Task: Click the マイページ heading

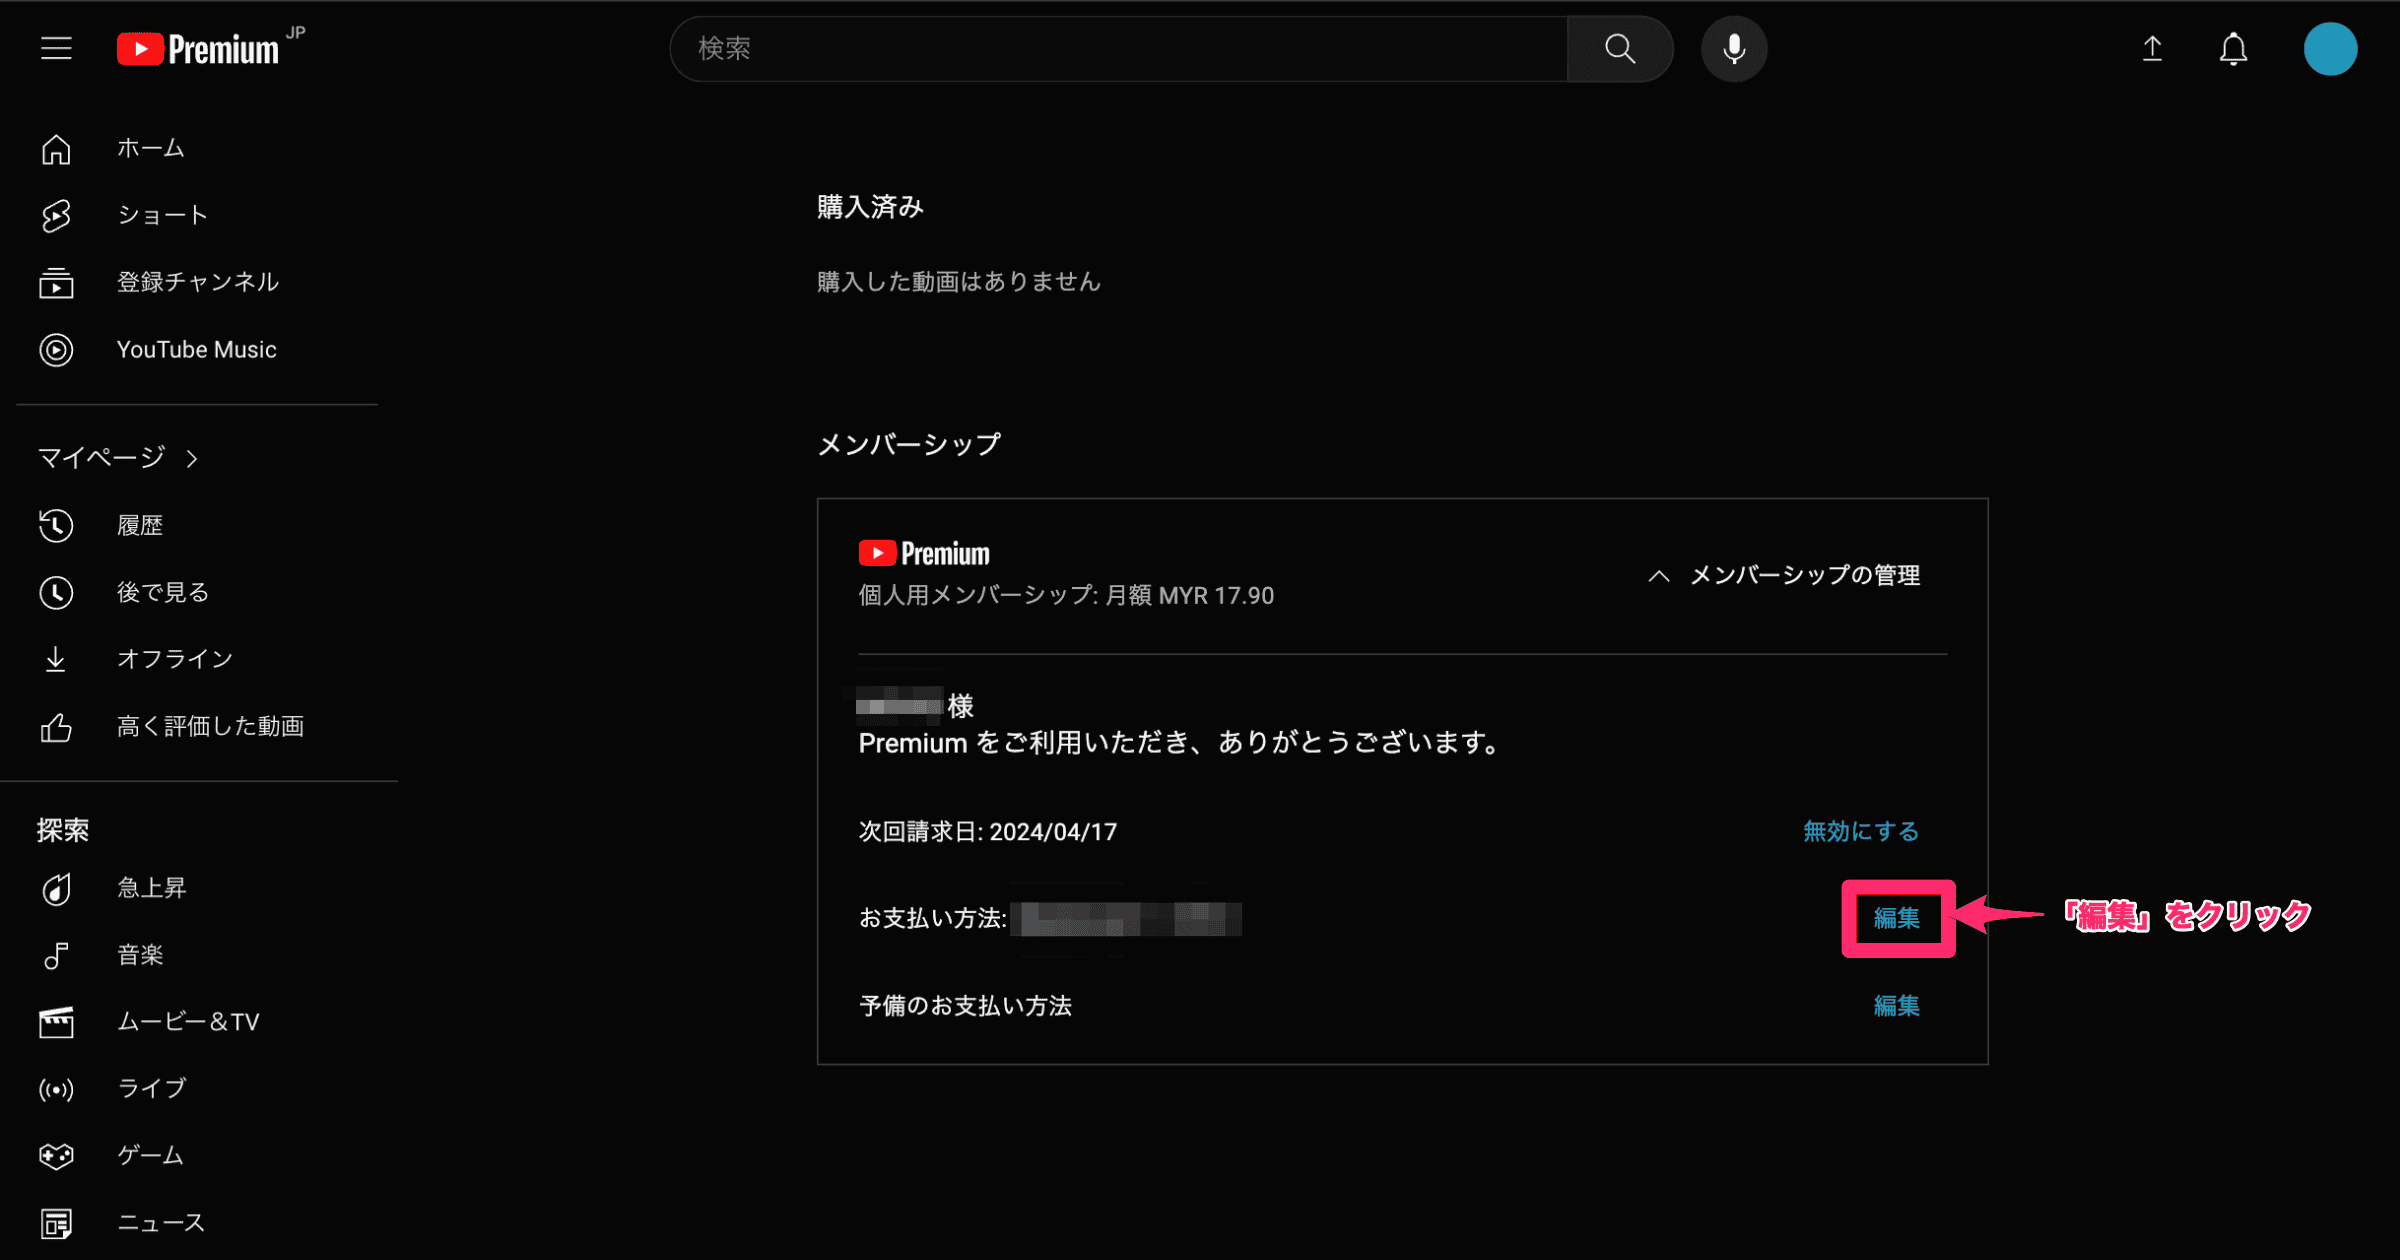Action: [x=101, y=457]
